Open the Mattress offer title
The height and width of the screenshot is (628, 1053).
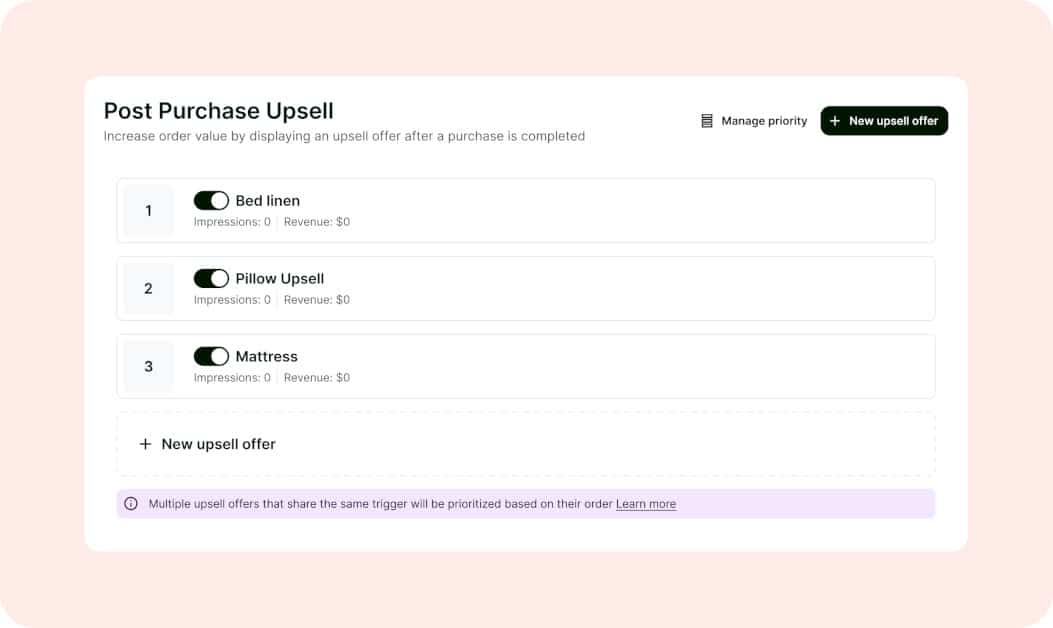coord(266,356)
